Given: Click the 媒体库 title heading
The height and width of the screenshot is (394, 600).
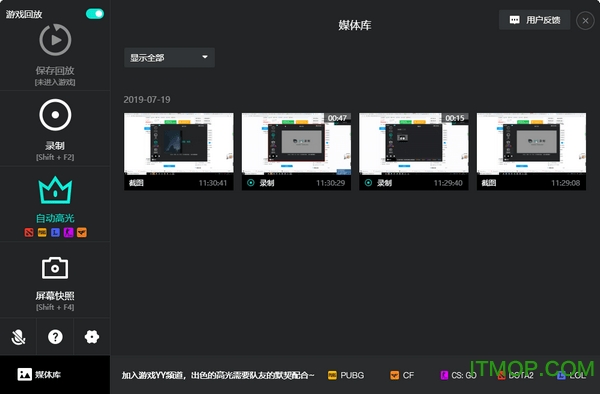Looking at the screenshot, I should [355, 25].
